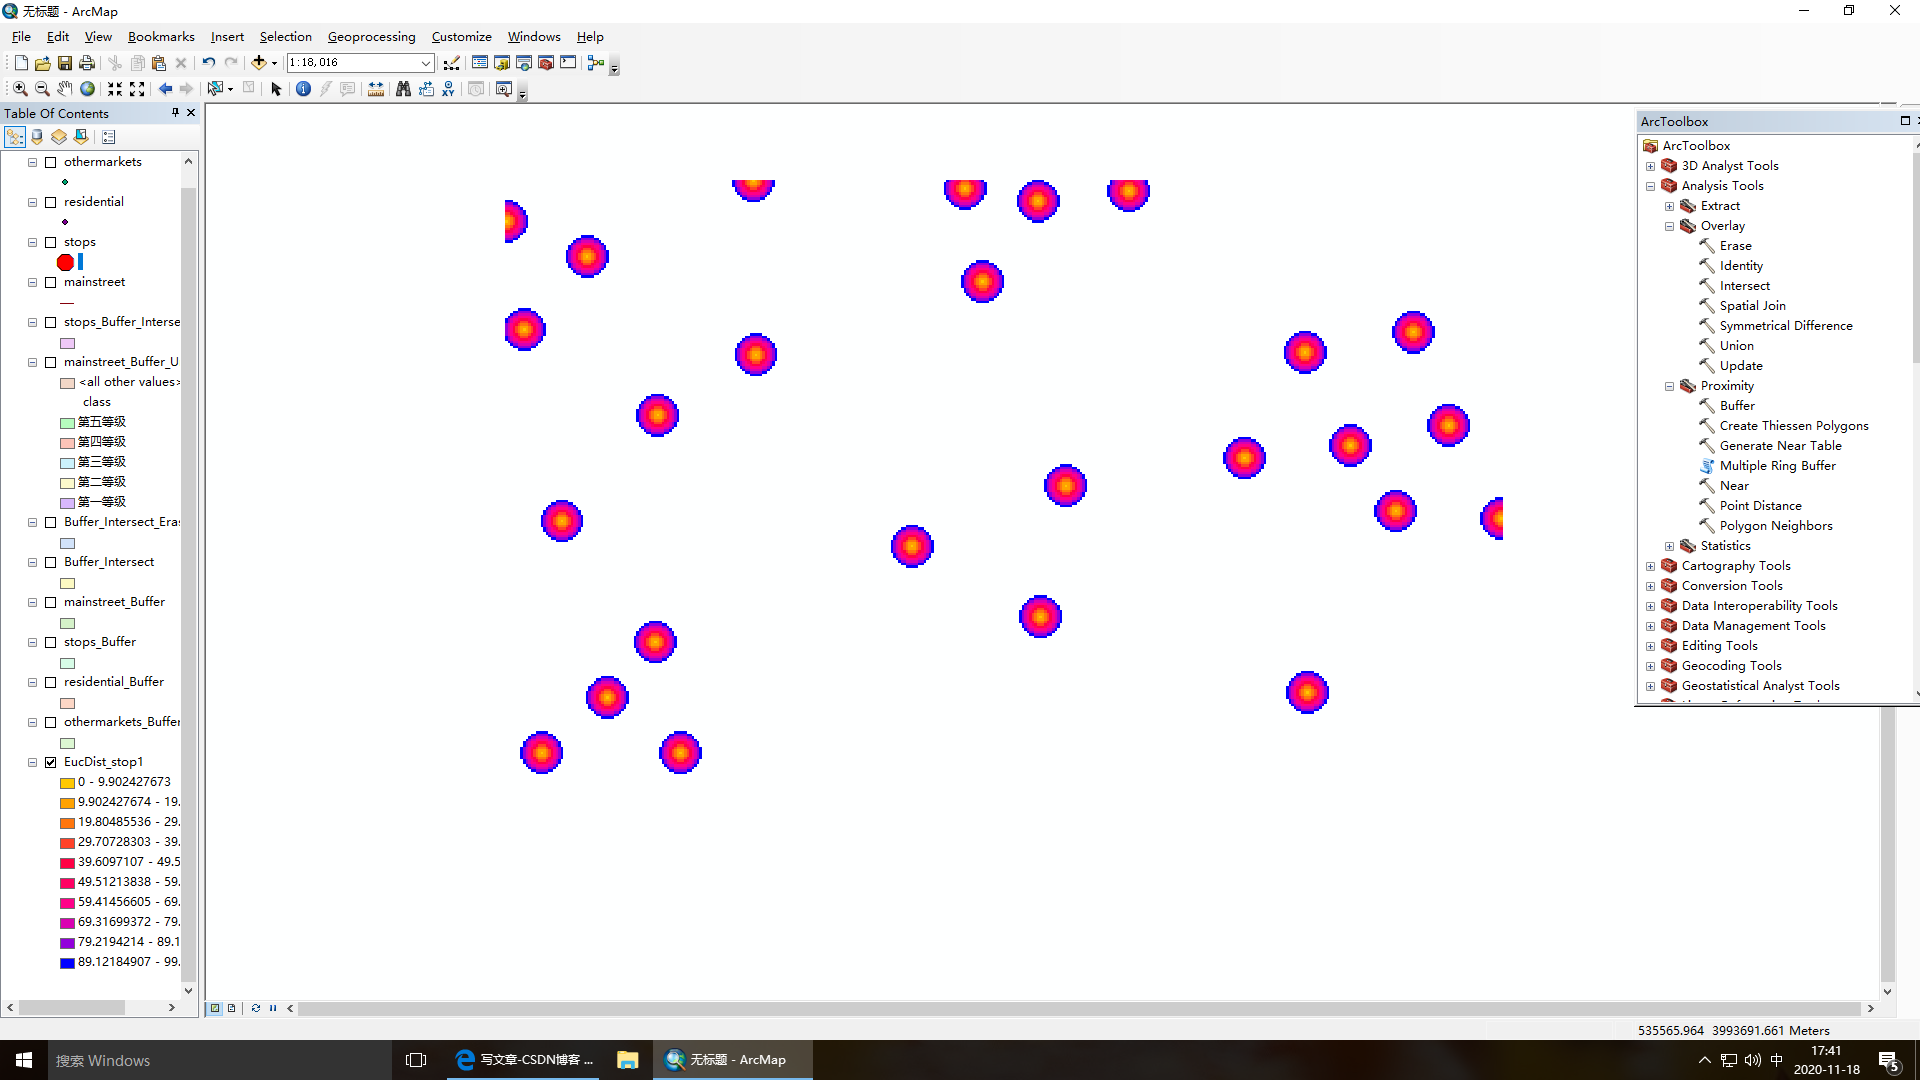The image size is (1920, 1080).
Task: Select the Pan hand tool
Action: [65, 89]
